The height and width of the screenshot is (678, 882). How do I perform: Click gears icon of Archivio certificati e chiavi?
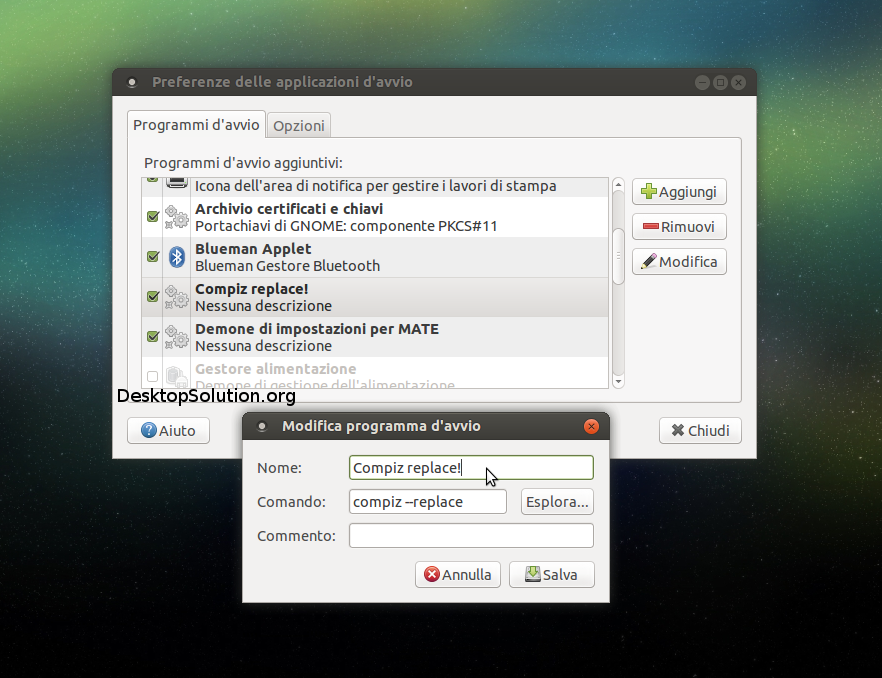click(x=177, y=217)
